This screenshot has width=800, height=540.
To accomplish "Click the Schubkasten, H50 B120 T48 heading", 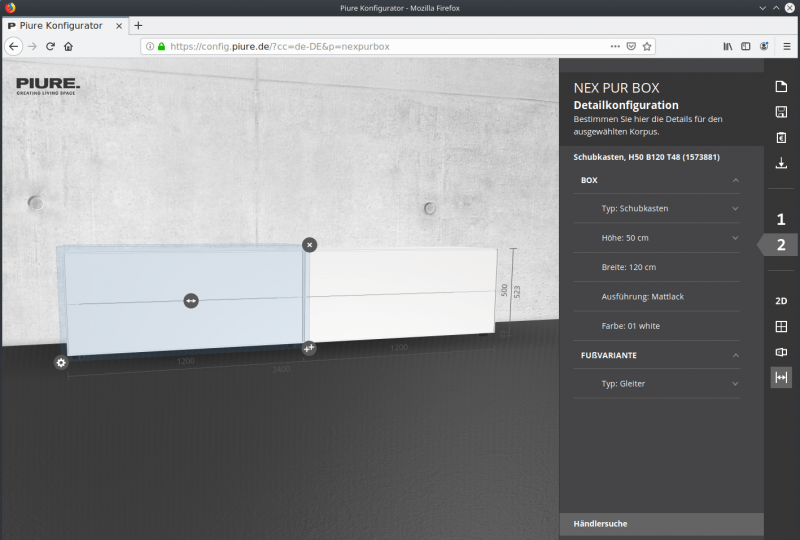I will point(646,157).
